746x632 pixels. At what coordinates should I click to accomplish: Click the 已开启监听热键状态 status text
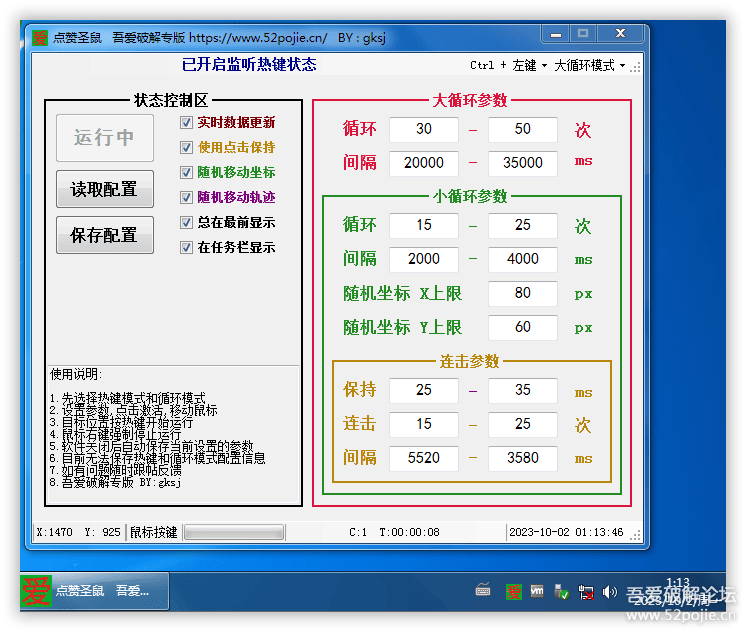[249, 64]
